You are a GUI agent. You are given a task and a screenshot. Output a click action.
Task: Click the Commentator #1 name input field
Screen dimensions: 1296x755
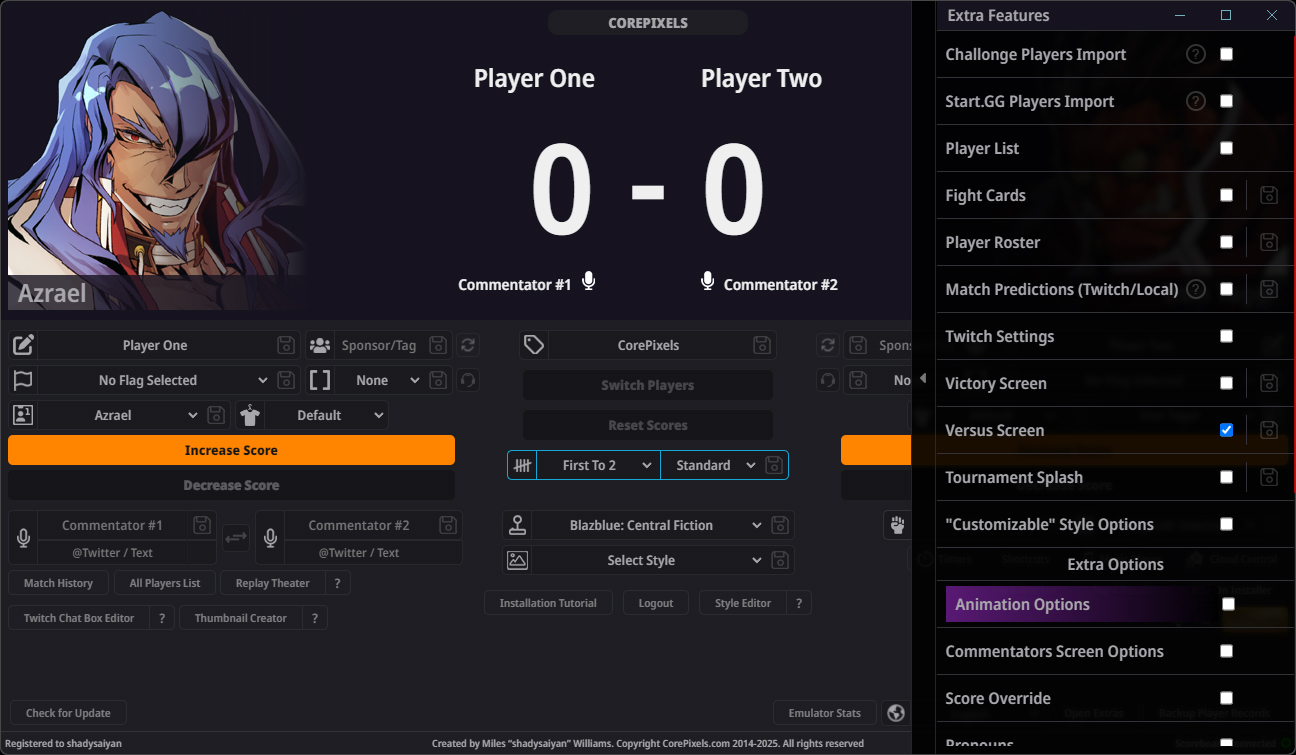(x=112, y=525)
